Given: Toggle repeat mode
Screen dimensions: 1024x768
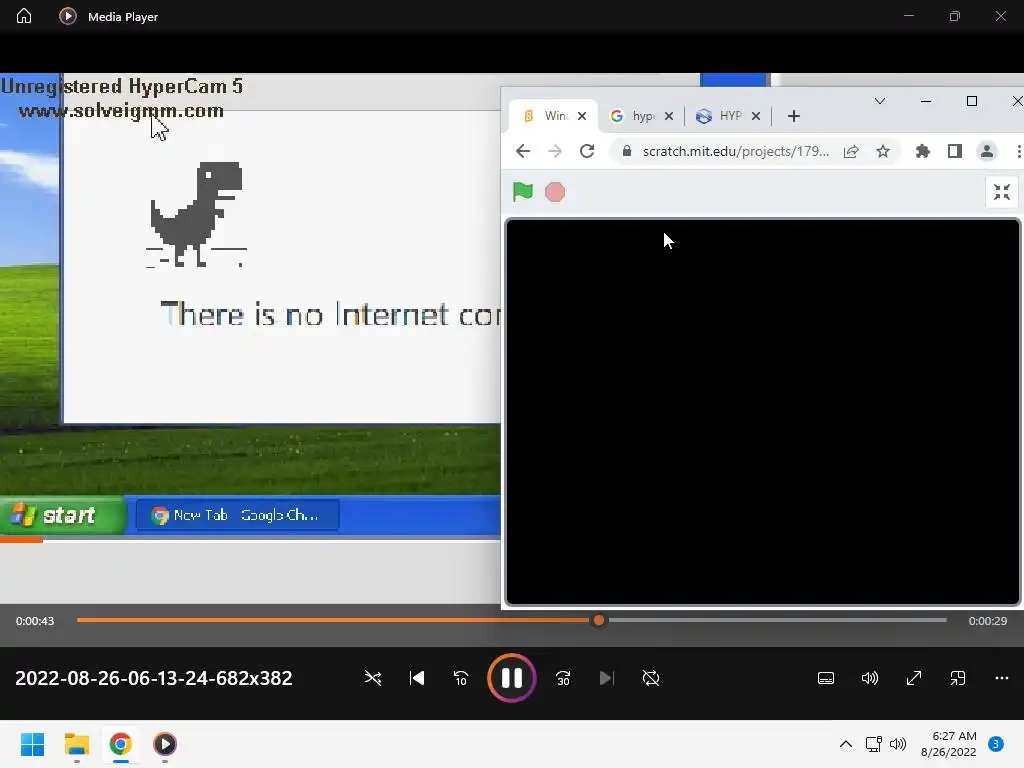Looking at the screenshot, I should tap(650, 678).
